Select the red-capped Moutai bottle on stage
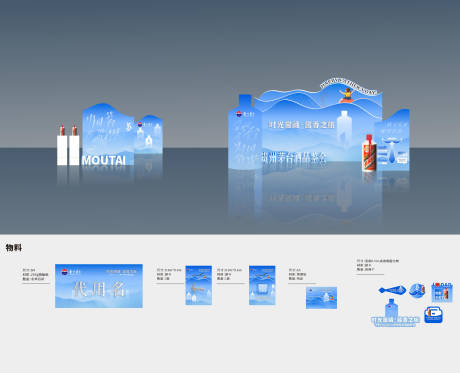Image resolution: width=460 pixels, height=373 pixels. (369, 153)
